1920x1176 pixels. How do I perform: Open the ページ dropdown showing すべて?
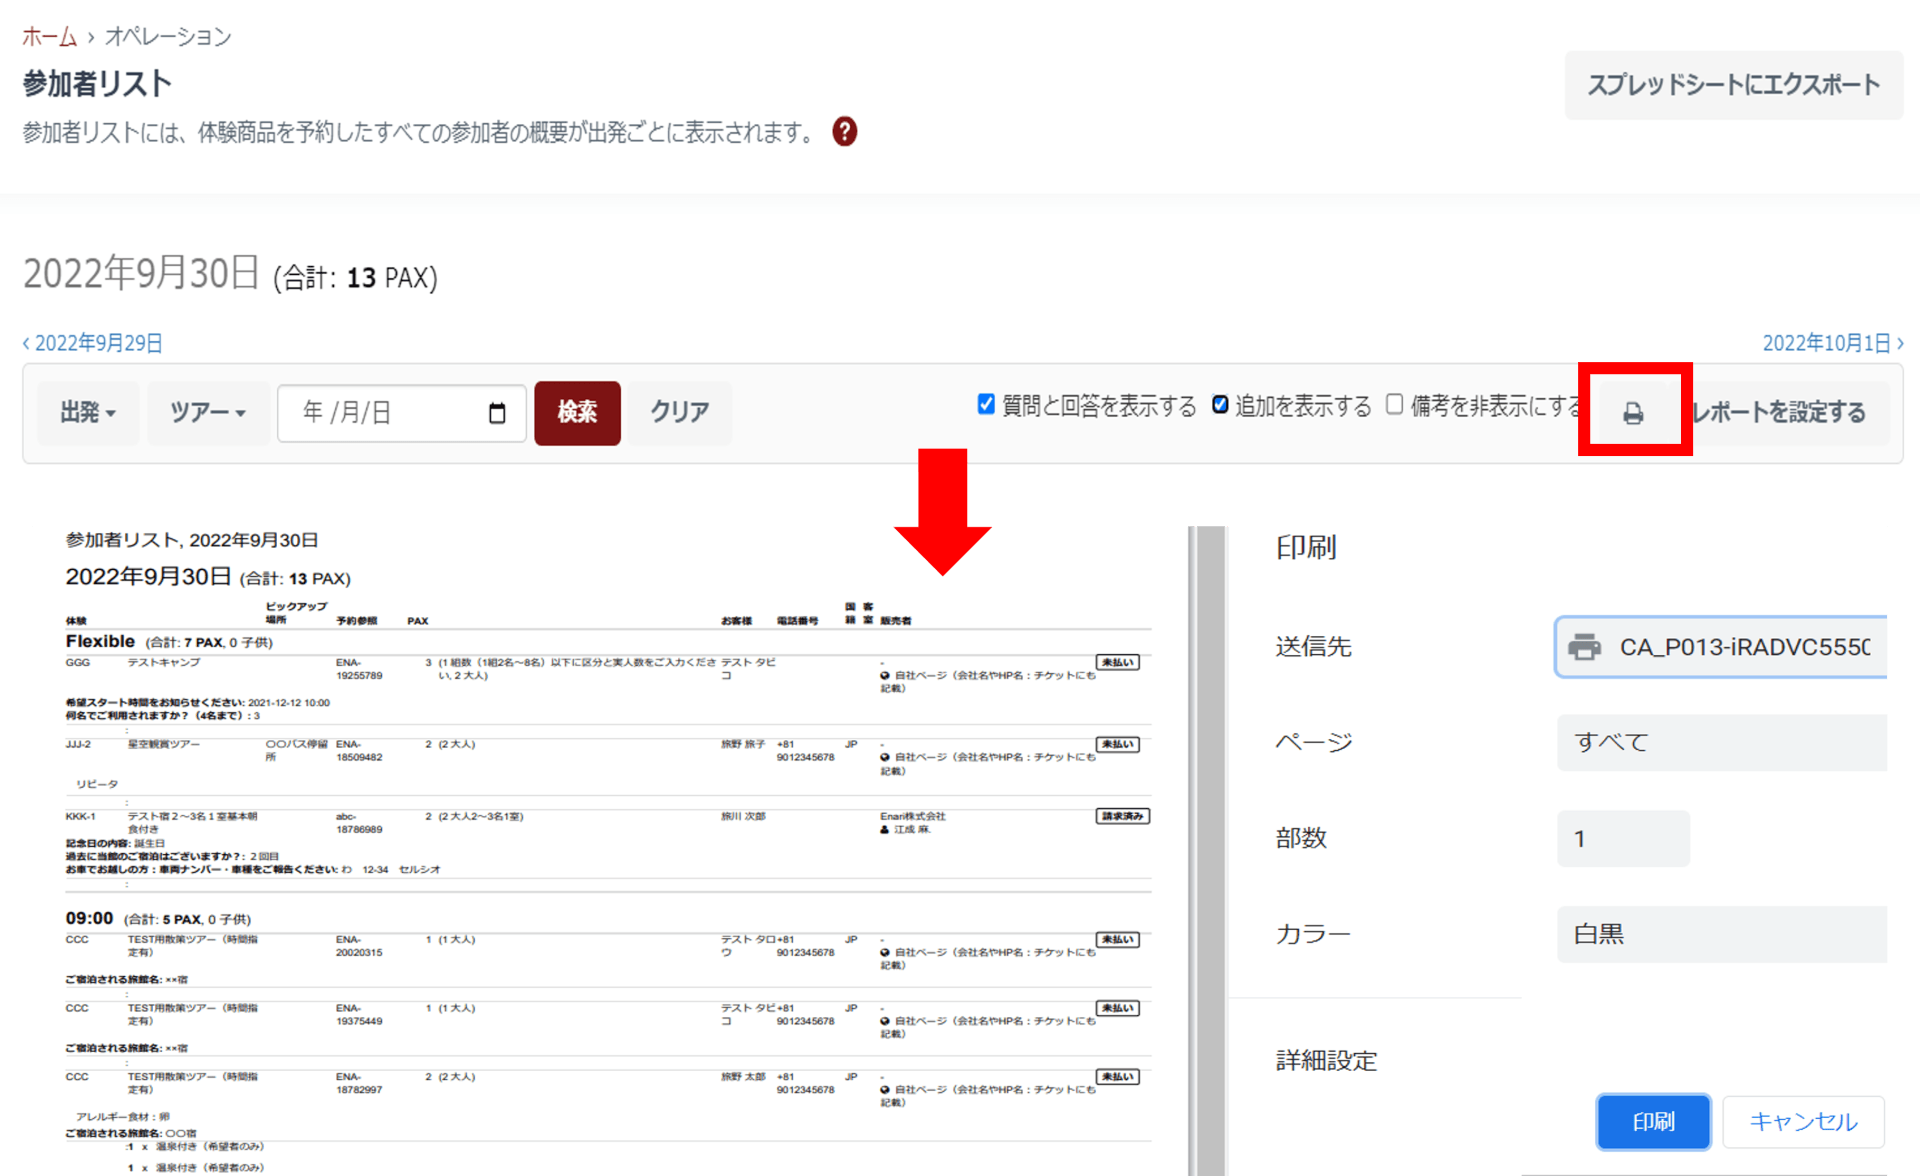point(1720,742)
